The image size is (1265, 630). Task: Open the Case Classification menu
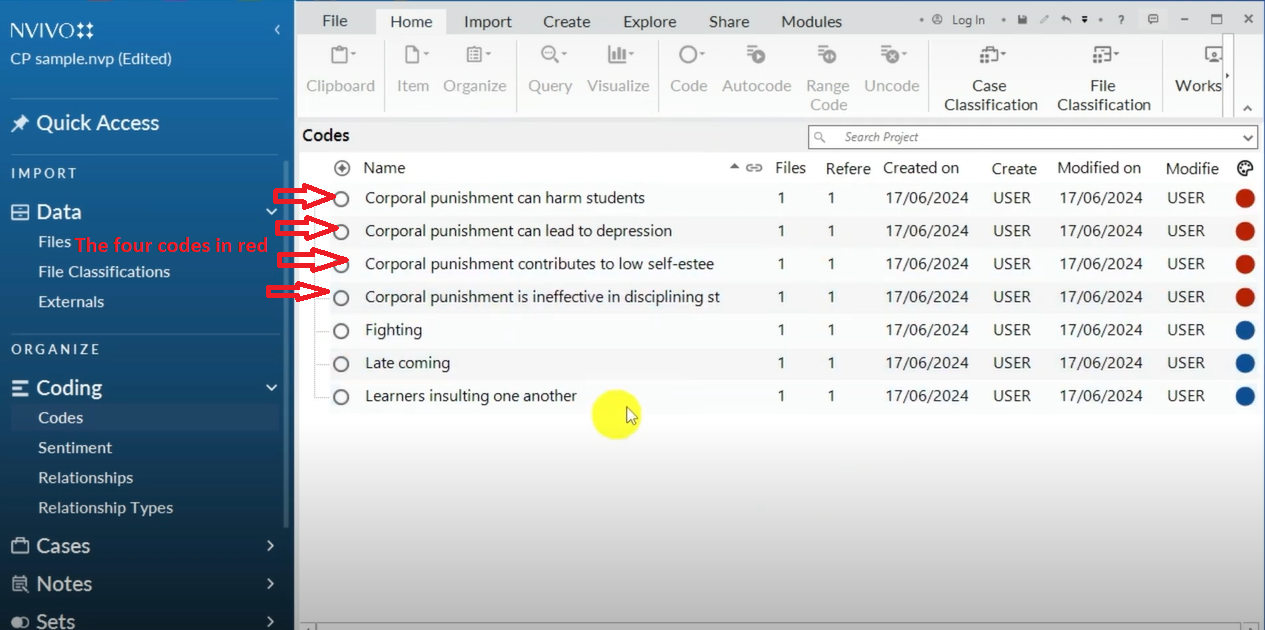click(x=991, y=77)
